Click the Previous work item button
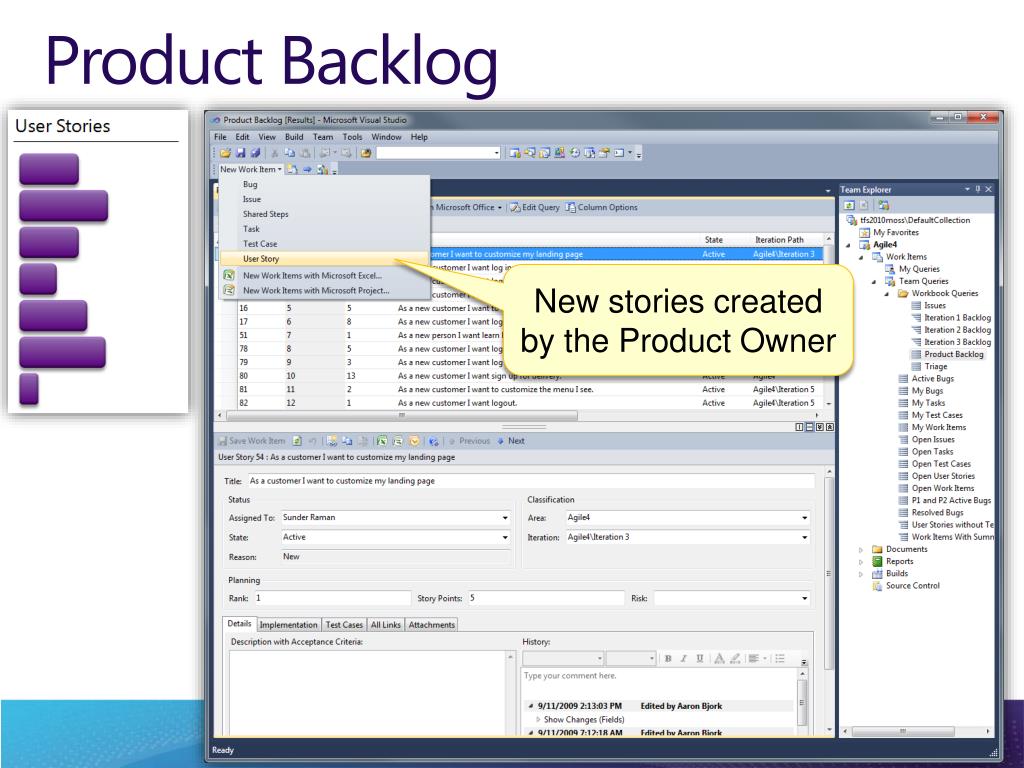 pos(469,441)
